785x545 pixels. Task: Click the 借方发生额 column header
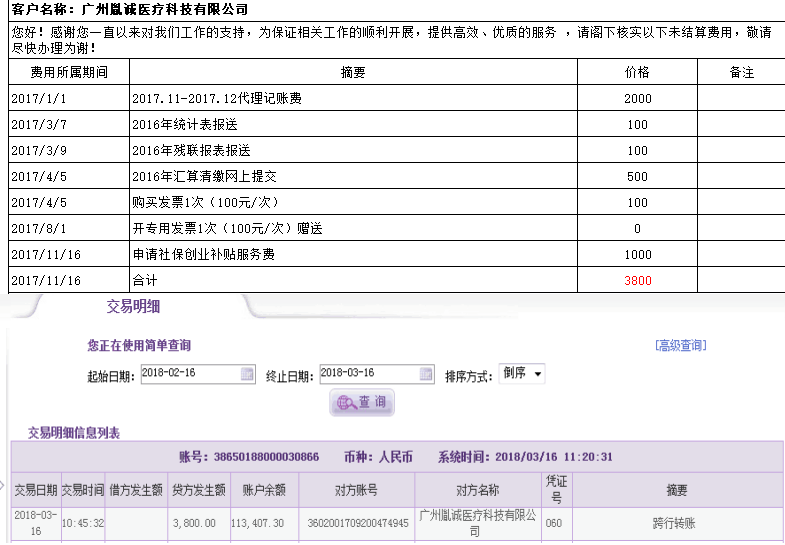coord(136,490)
